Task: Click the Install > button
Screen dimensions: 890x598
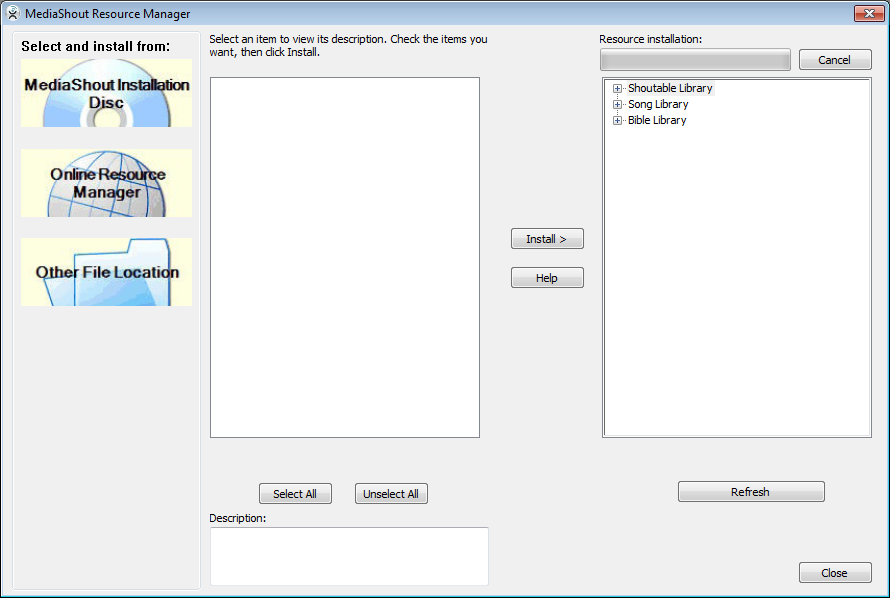Action: [547, 239]
